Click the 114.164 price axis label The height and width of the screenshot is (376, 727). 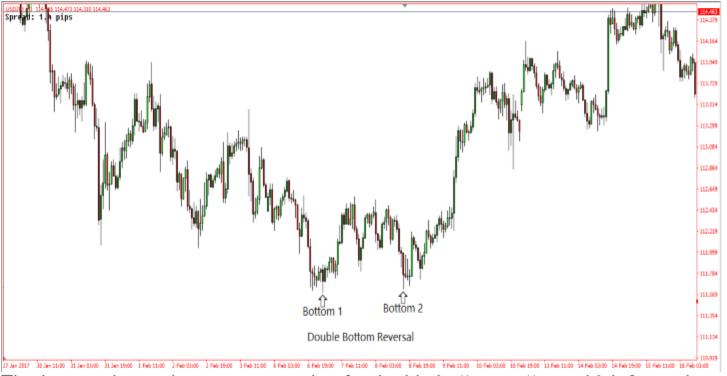click(707, 41)
